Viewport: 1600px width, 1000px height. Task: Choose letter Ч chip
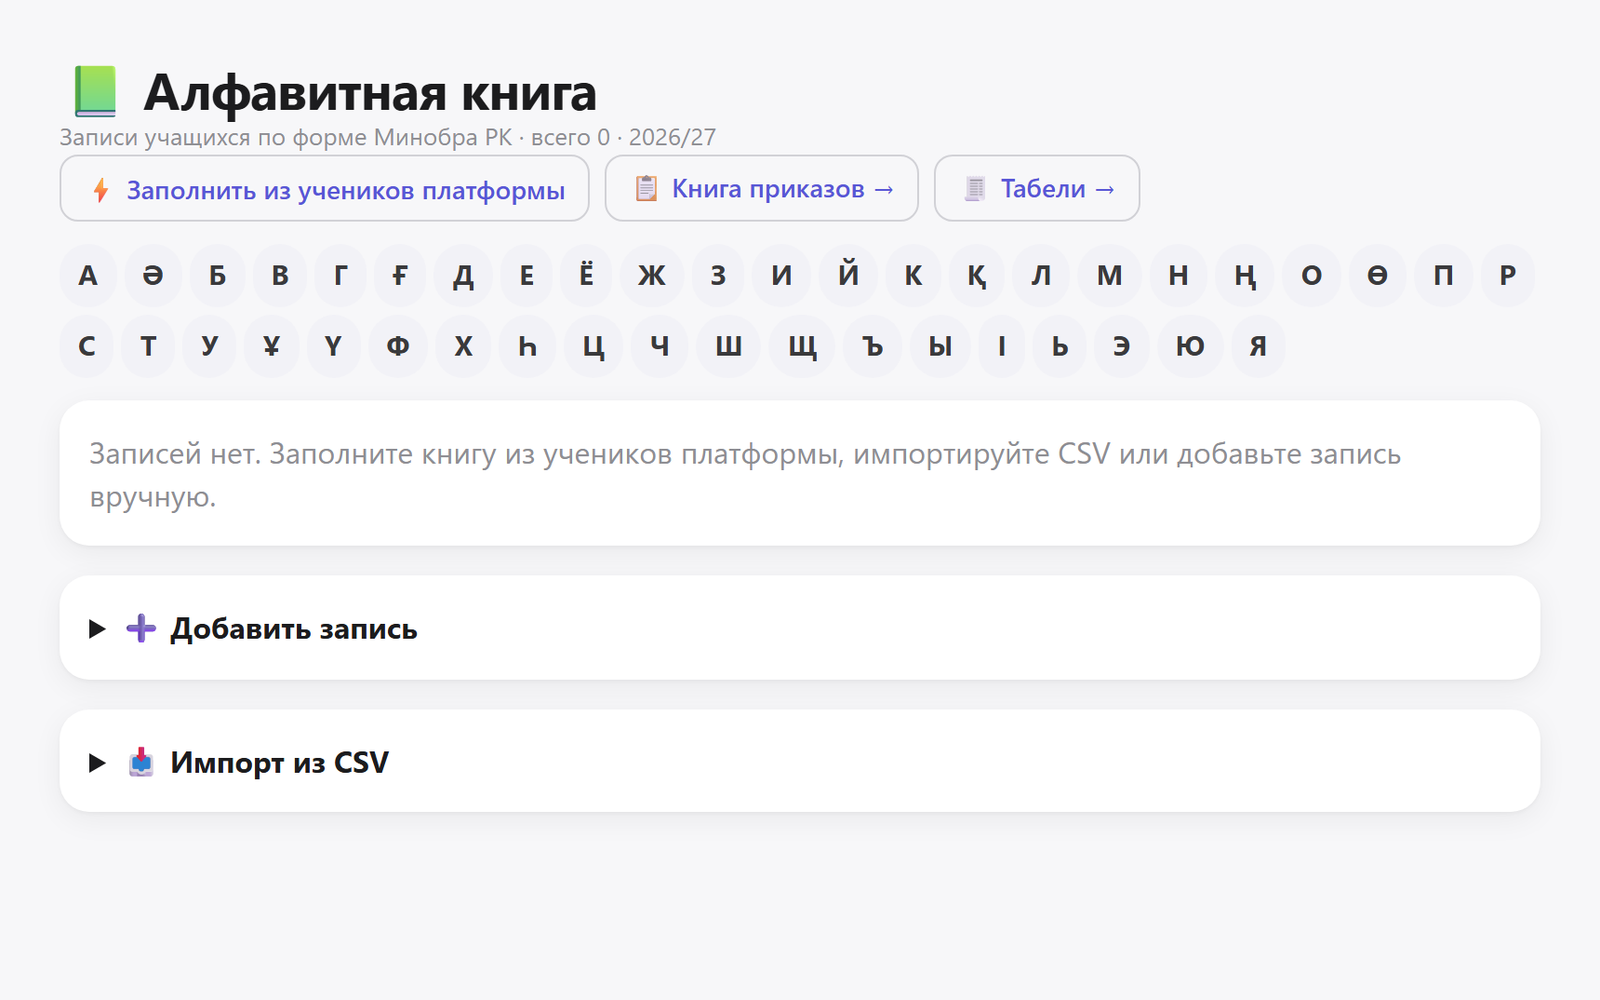660,346
